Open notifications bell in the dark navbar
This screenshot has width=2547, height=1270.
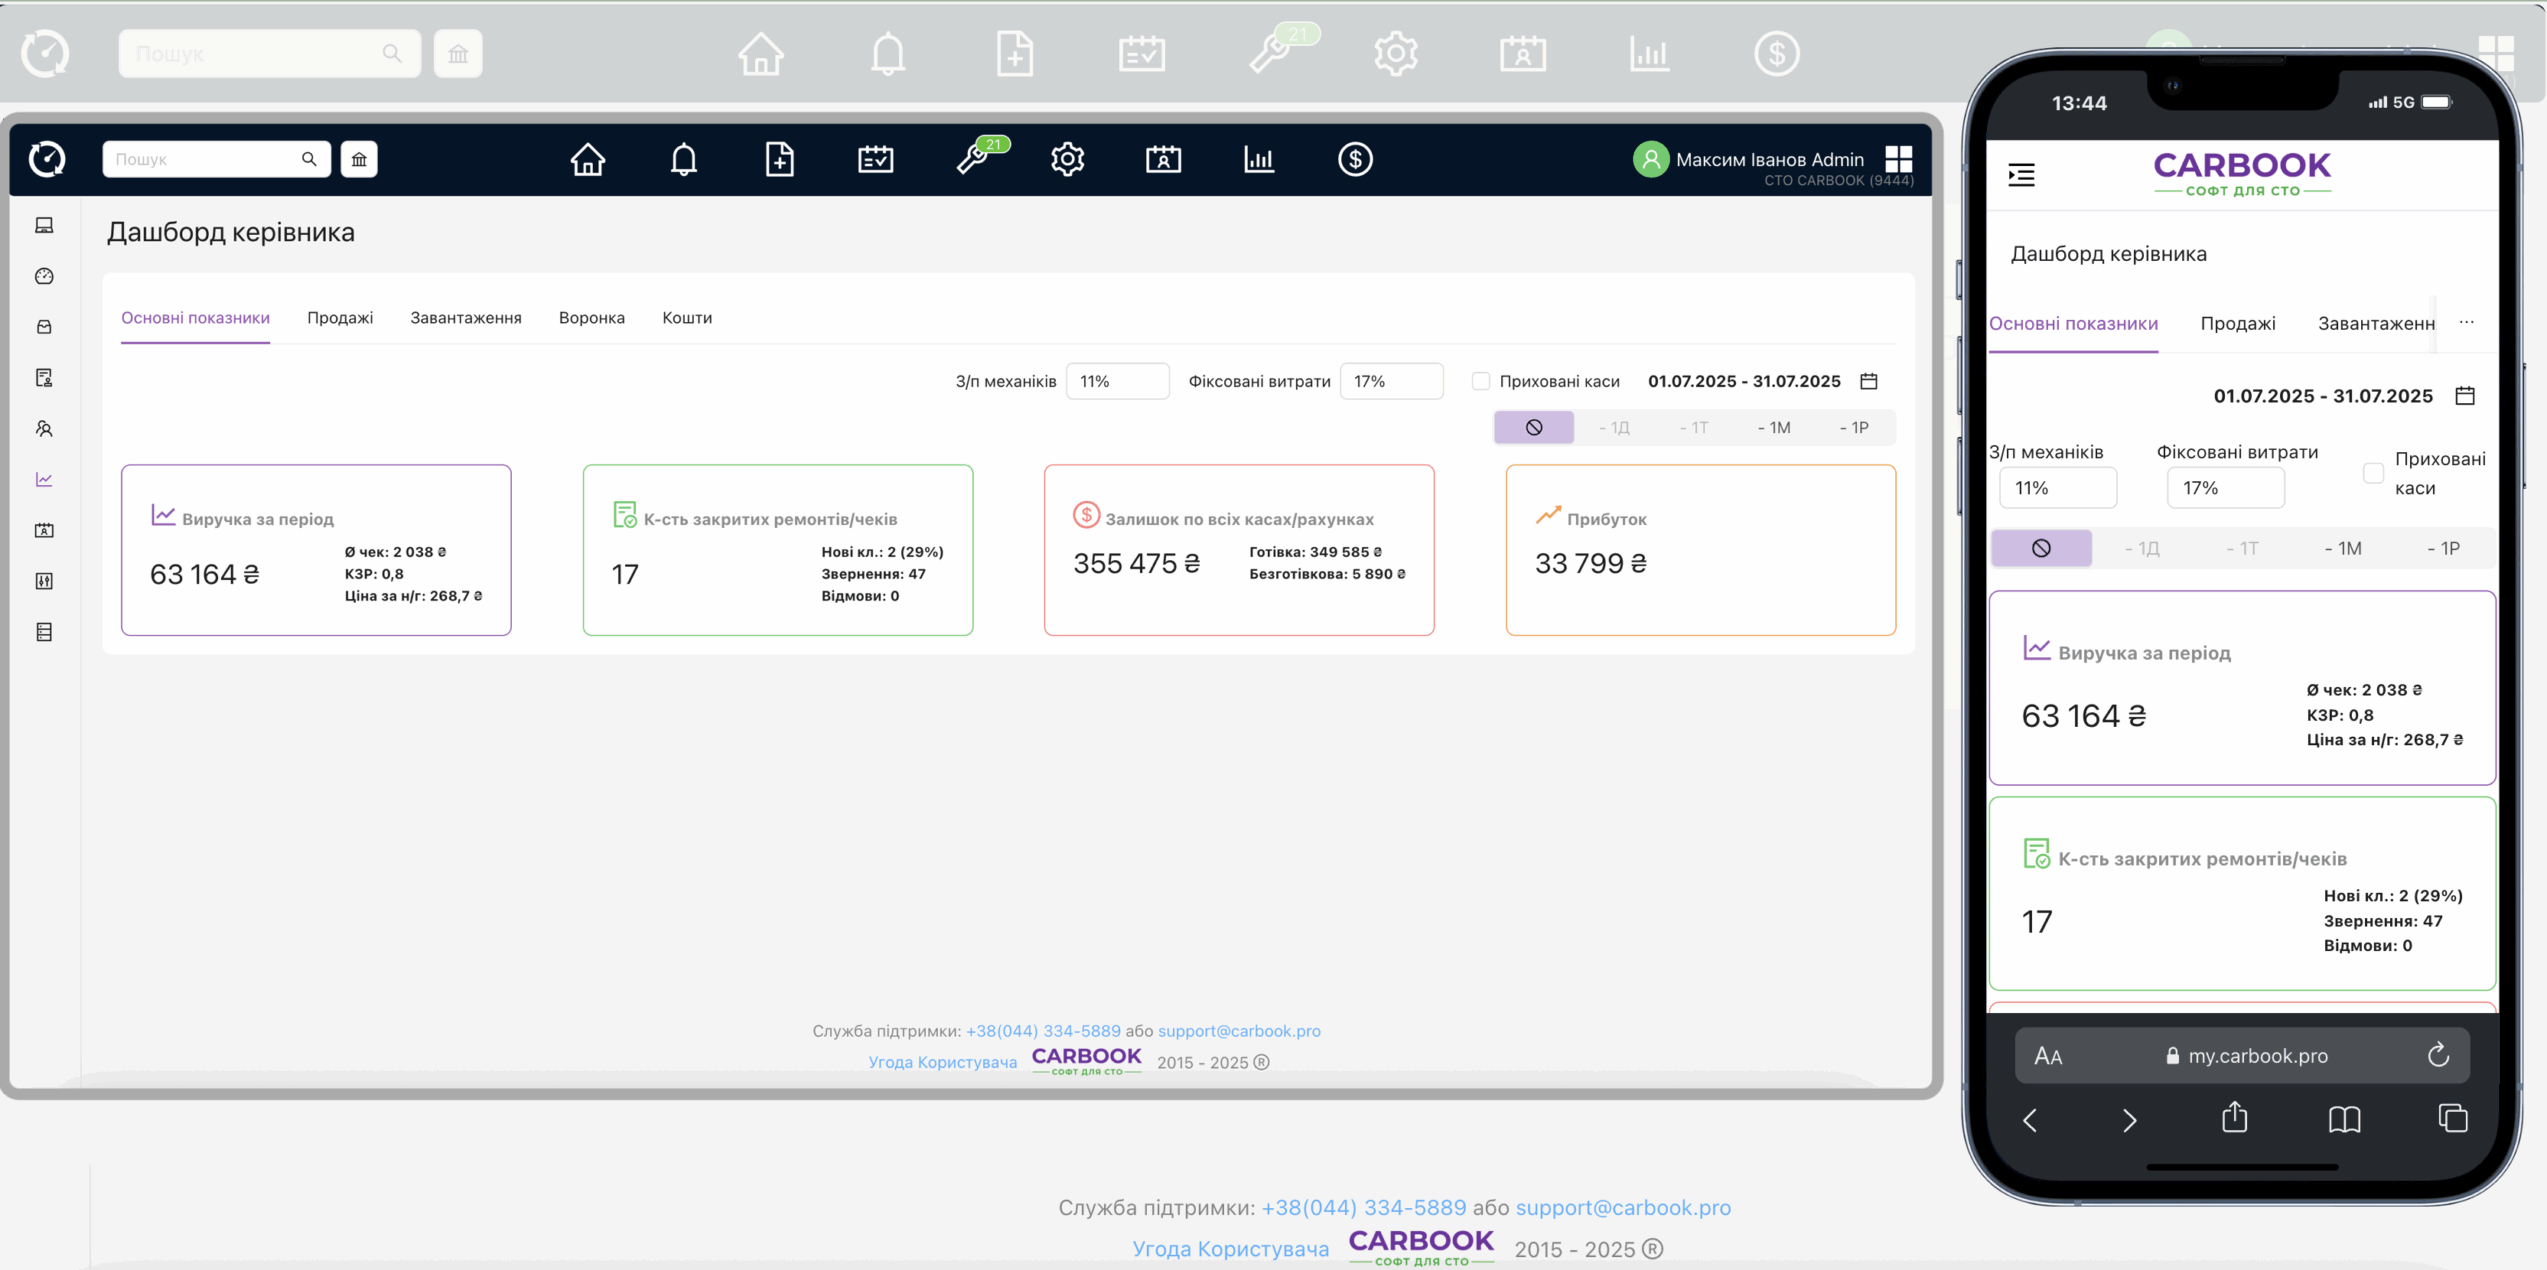click(x=683, y=159)
